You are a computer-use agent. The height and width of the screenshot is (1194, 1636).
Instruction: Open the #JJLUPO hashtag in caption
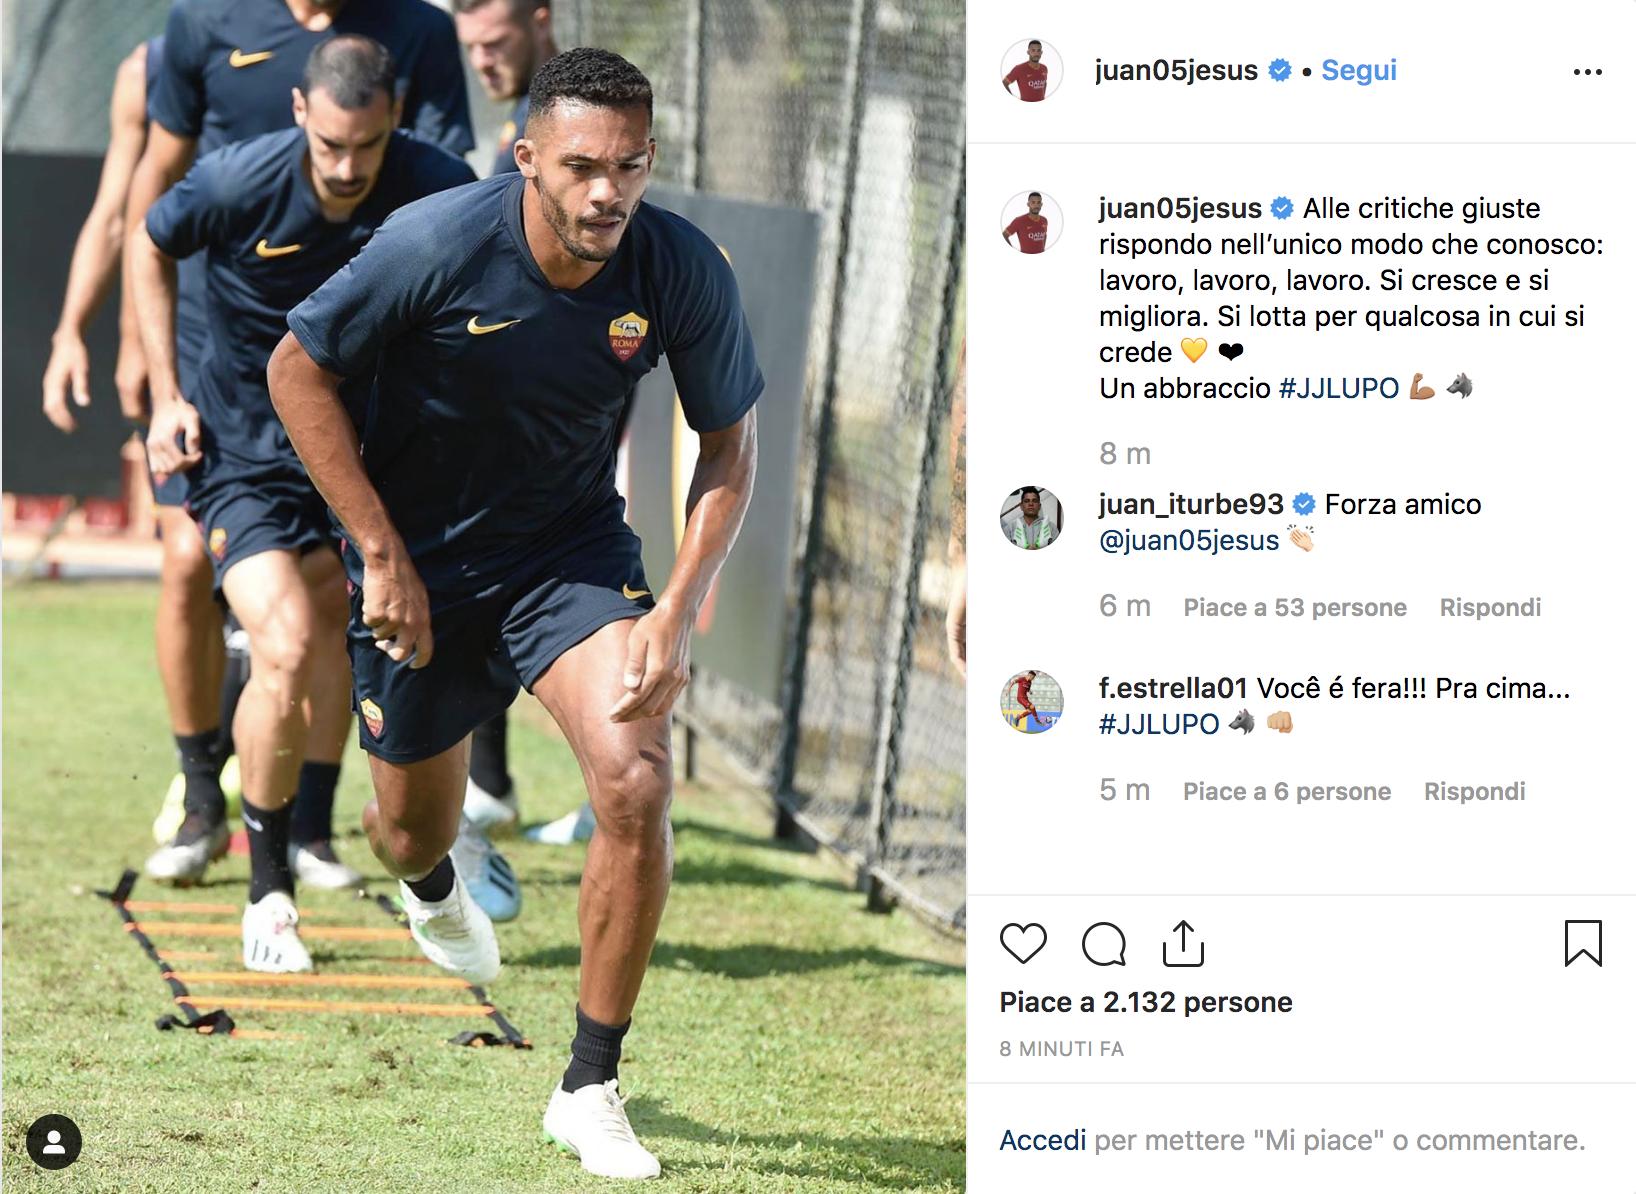pos(1339,388)
